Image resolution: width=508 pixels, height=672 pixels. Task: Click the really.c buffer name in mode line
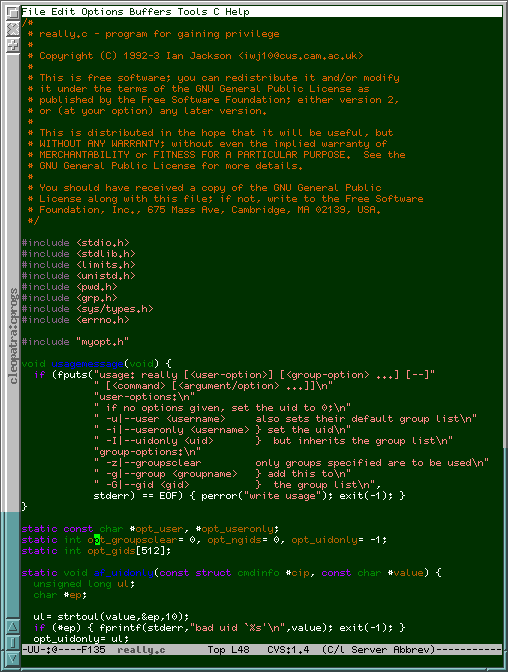(141, 650)
